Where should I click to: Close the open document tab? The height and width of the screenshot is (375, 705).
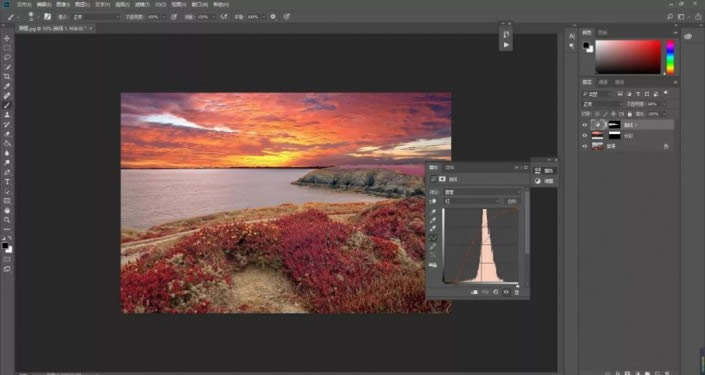tap(91, 28)
